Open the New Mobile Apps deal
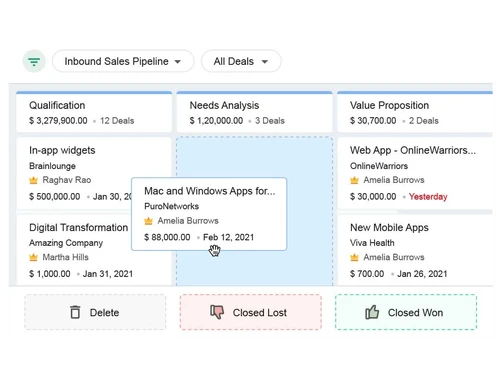The width and height of the screenshot is (500, 375). click(389, 228)
